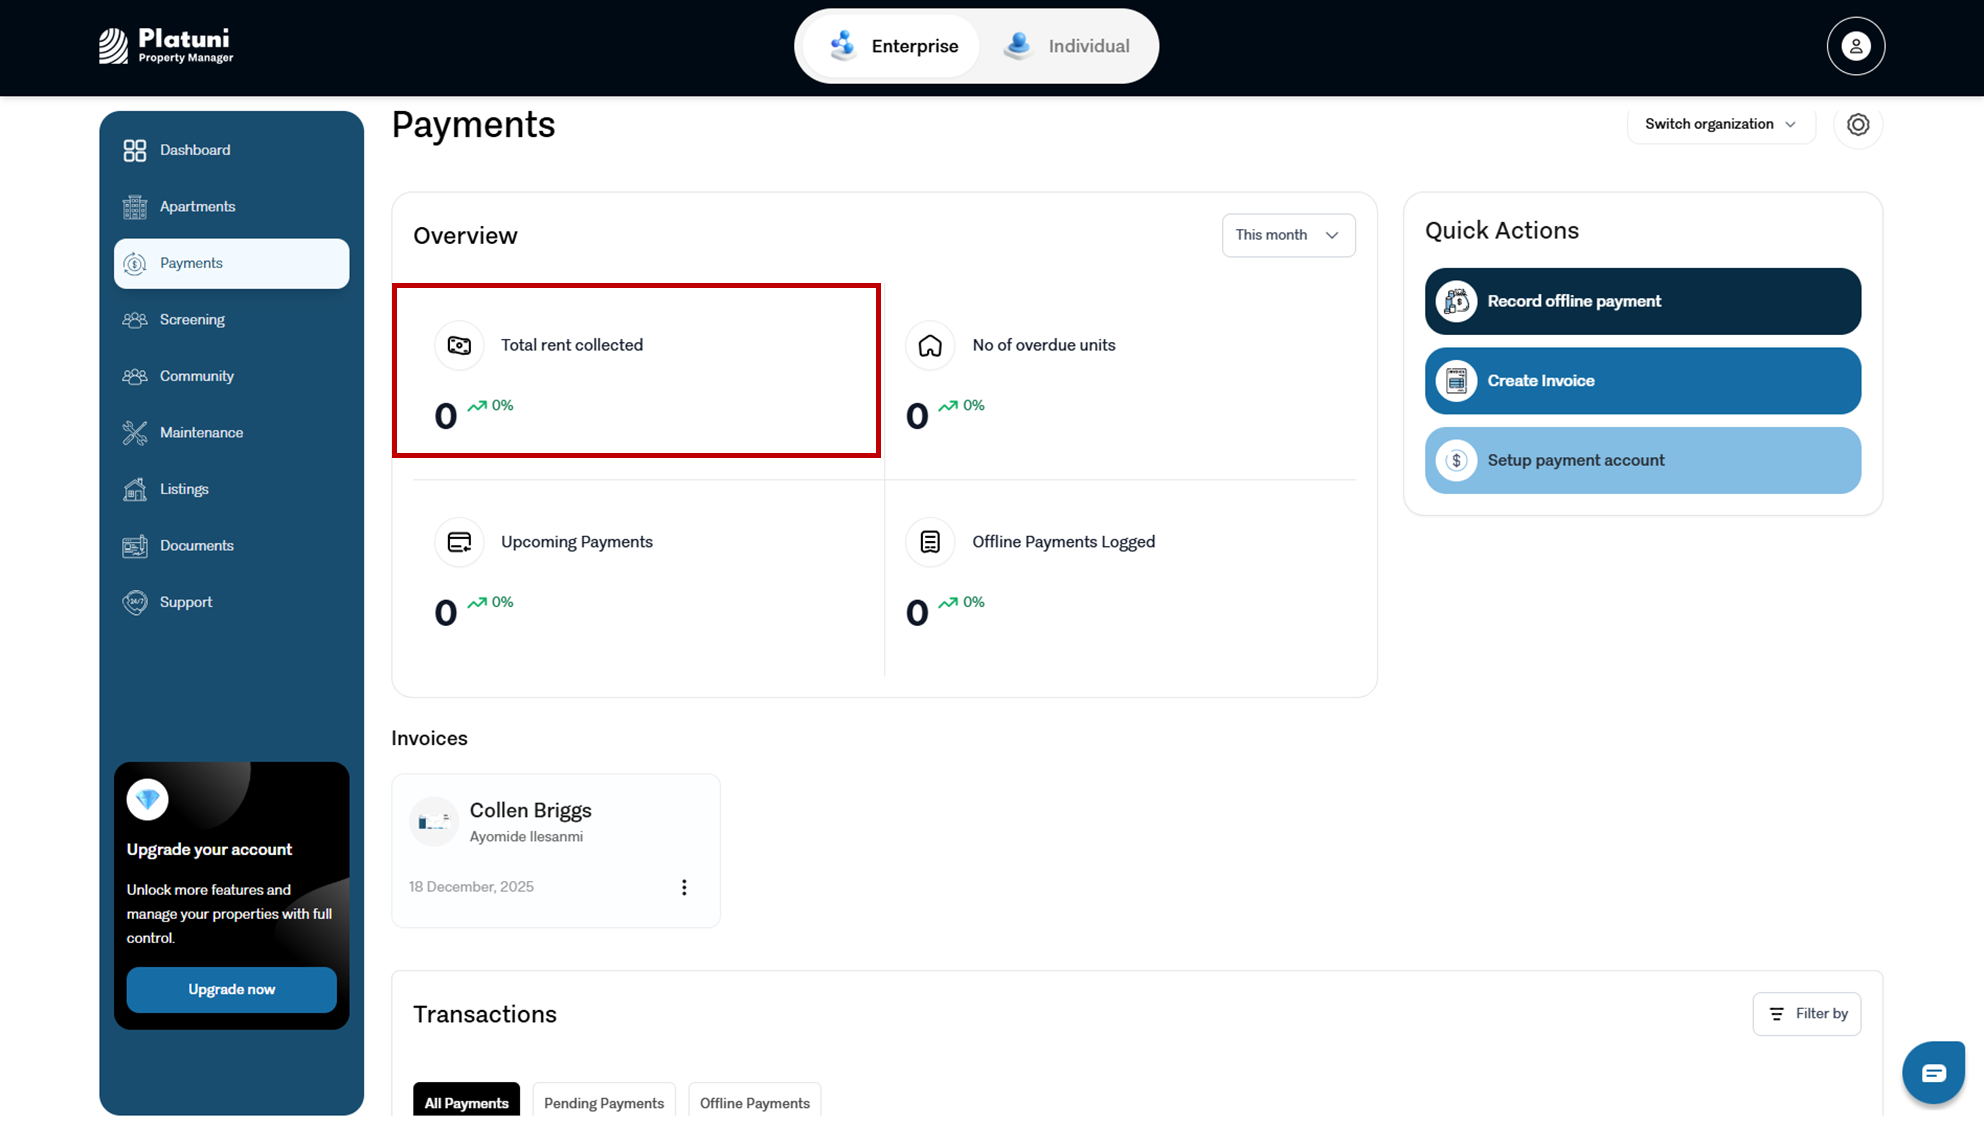The image size is (1984, 1125).
Task: Open the user profile avatar icon
Action: pos(1856,46)
